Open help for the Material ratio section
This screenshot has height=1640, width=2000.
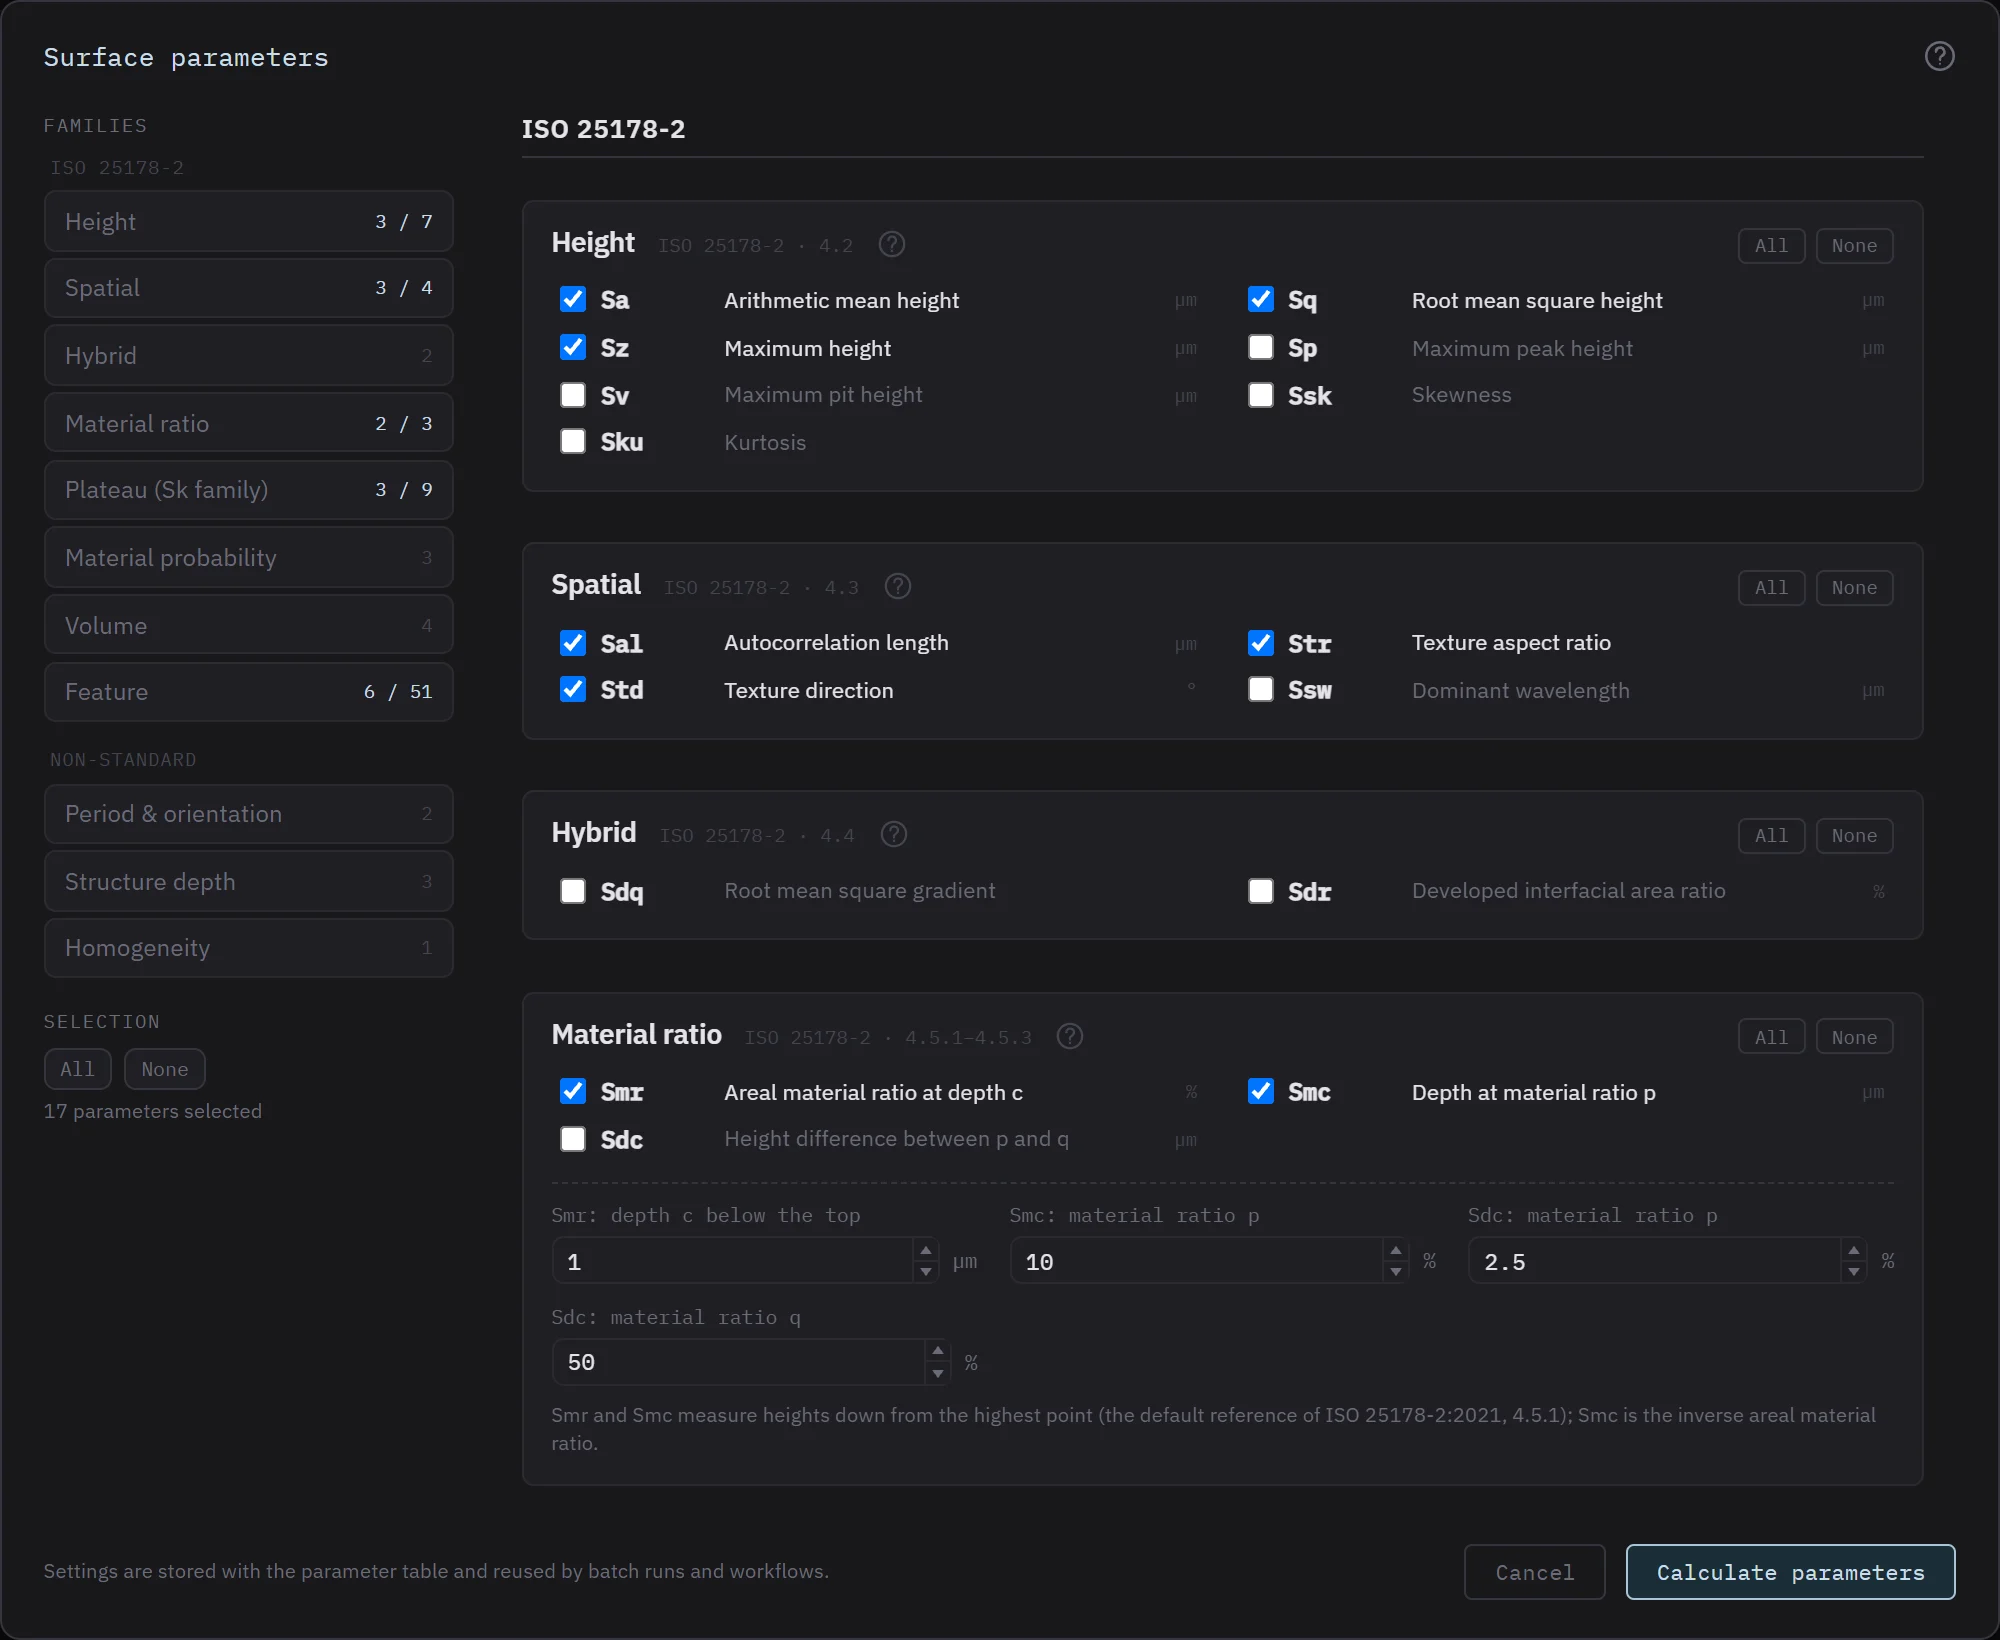1070,1037
